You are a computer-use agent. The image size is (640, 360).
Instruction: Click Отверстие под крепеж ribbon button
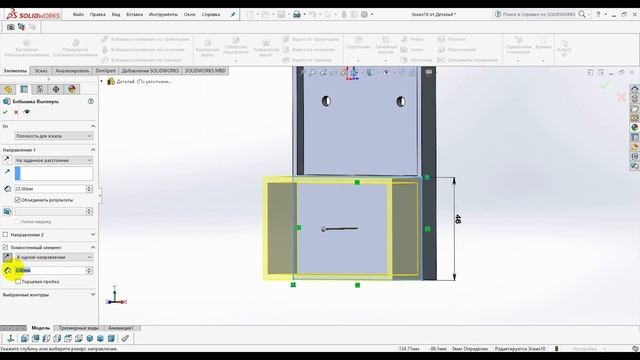coord(236,50)
